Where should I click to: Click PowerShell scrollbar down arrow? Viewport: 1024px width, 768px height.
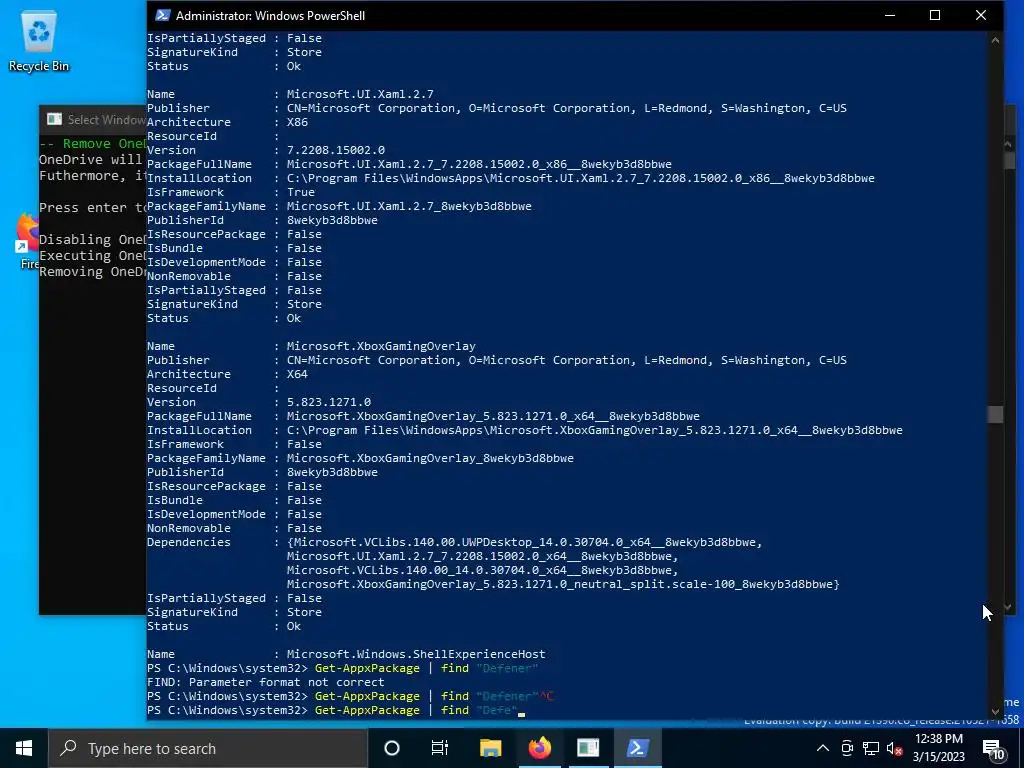pyautogui.click(x=995, y=712)
